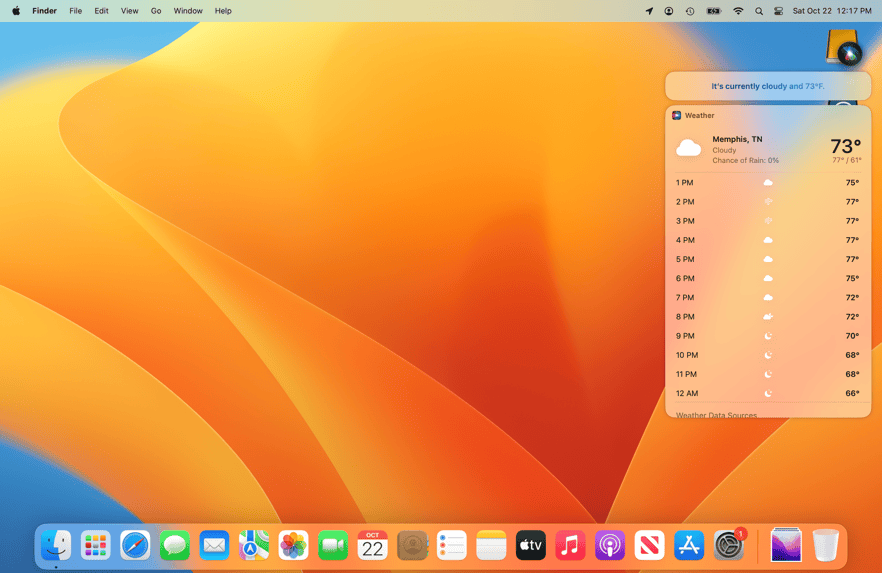Open the Downloads stack in Dock
882x573 pixels.
point(786,545)
